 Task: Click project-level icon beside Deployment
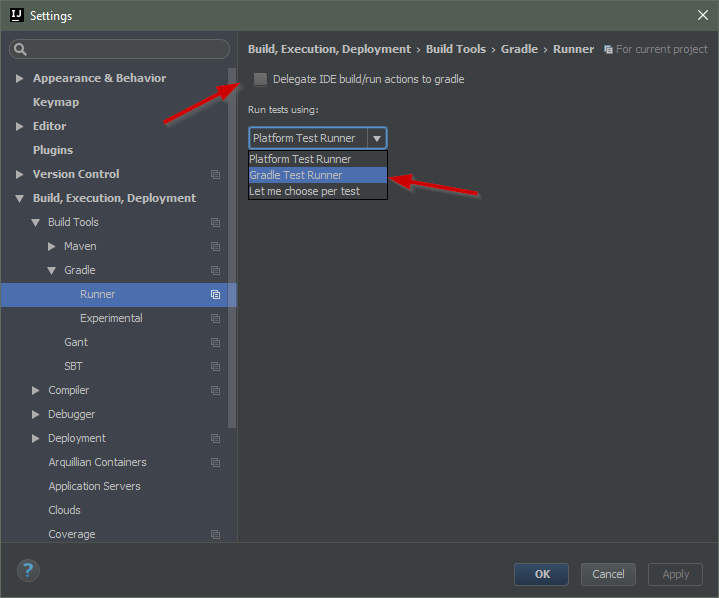216,438
